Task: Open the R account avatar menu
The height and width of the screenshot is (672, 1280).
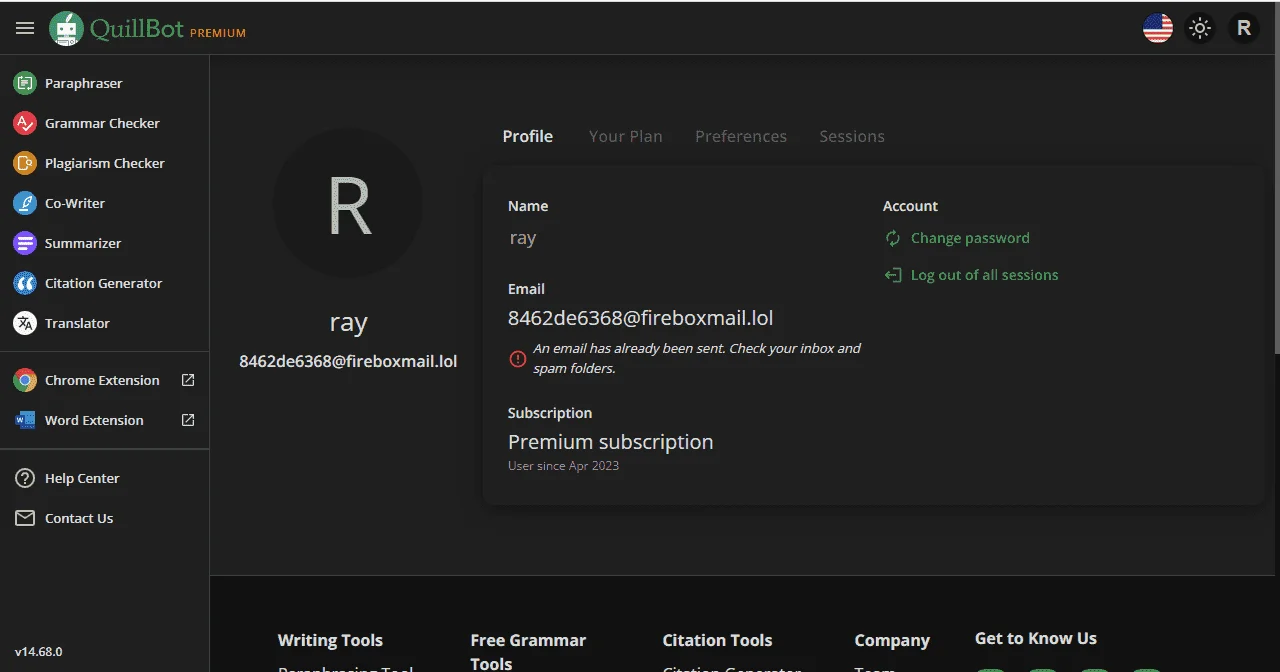Action: tap(1244, 28)
